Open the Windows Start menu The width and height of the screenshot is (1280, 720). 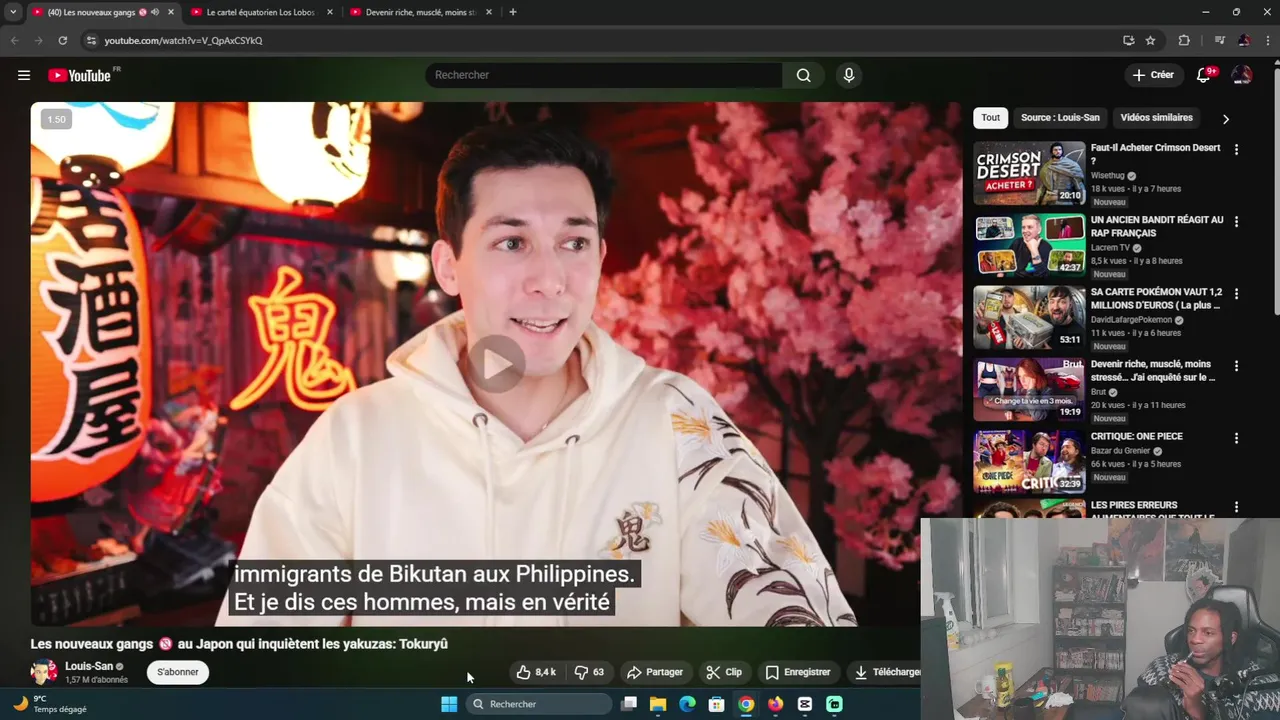449,704
